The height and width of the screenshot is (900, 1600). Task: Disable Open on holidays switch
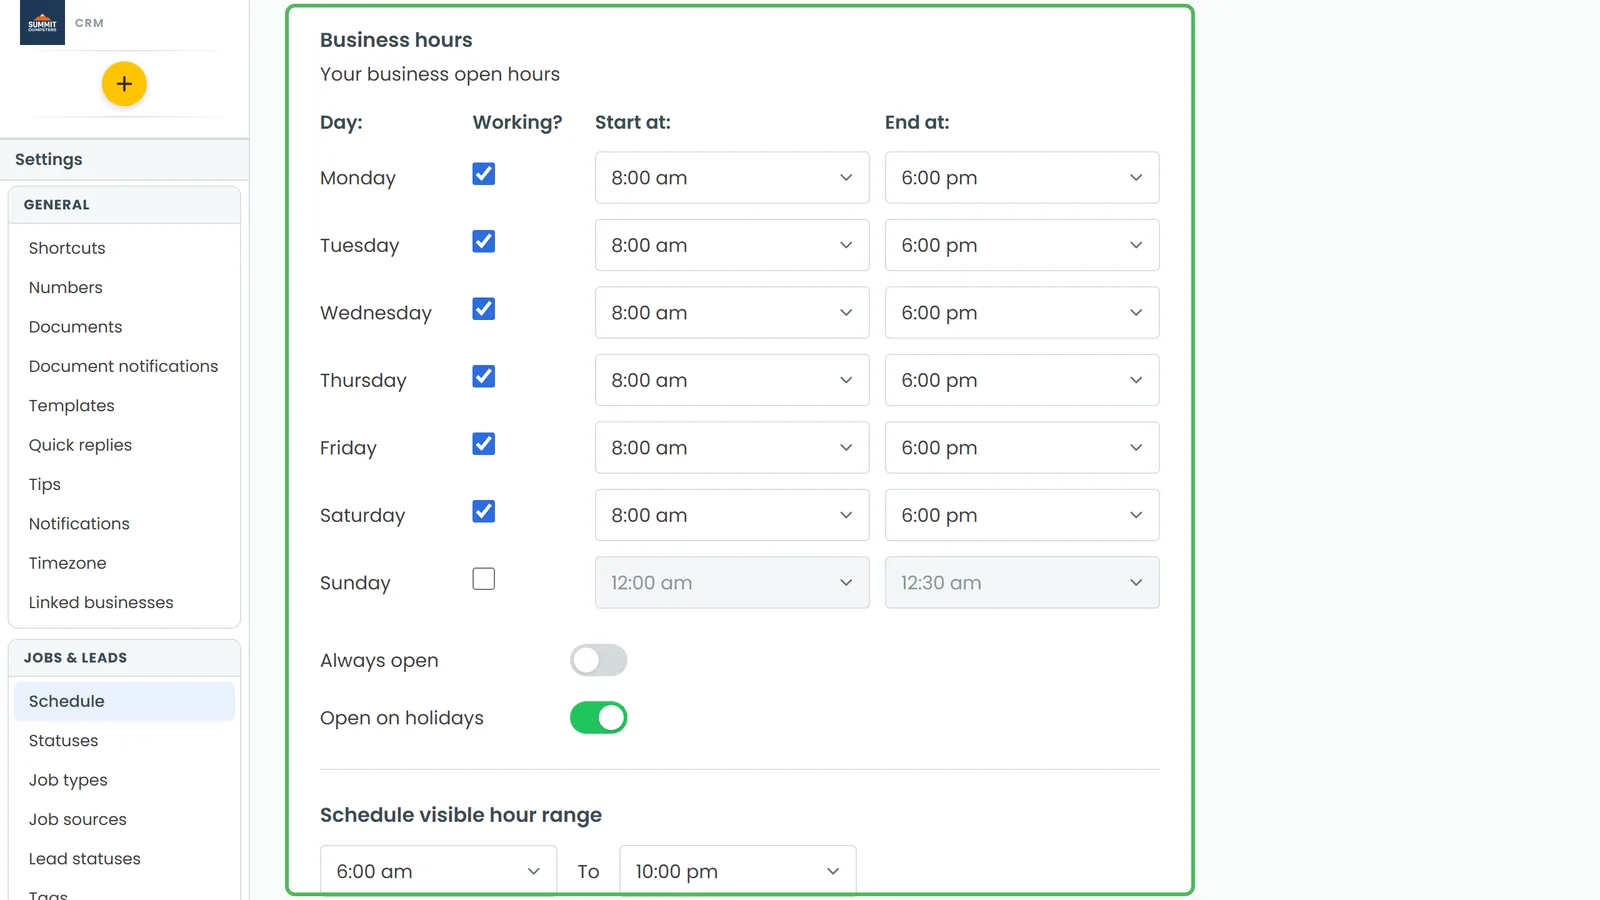(599, 718)
